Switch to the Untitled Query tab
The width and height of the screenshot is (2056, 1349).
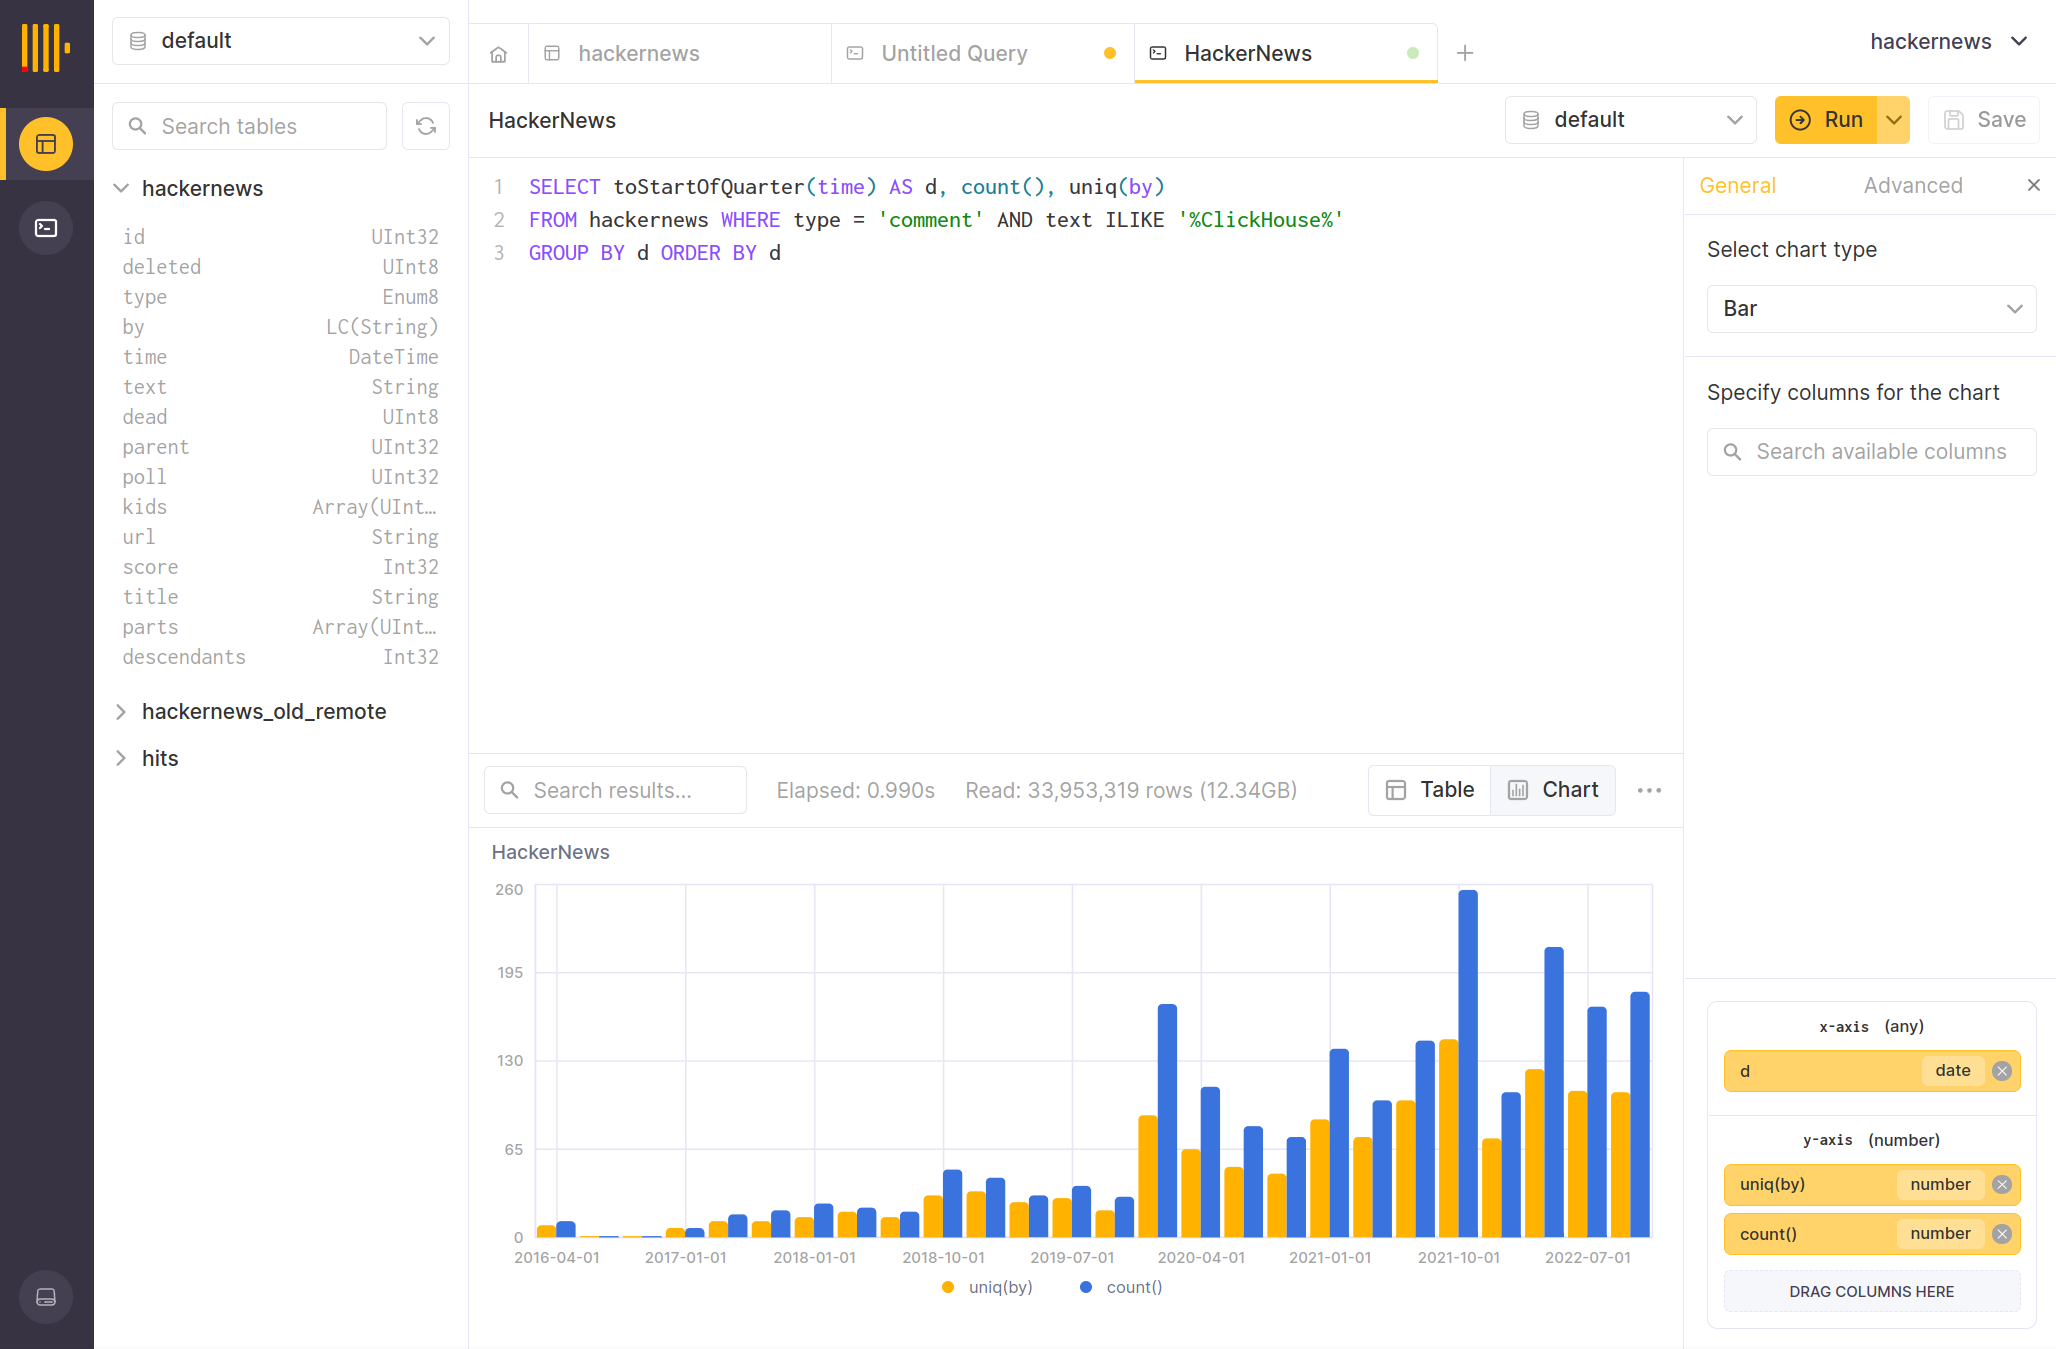[x=954, y=54]
